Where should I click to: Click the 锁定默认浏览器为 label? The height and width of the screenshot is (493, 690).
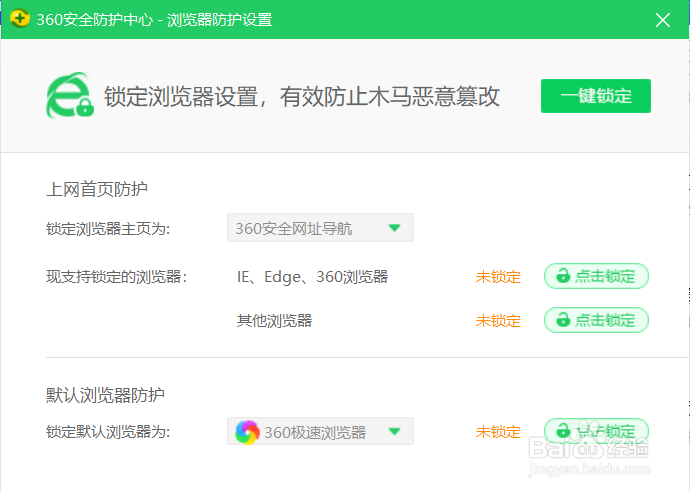tap(108, 432)
